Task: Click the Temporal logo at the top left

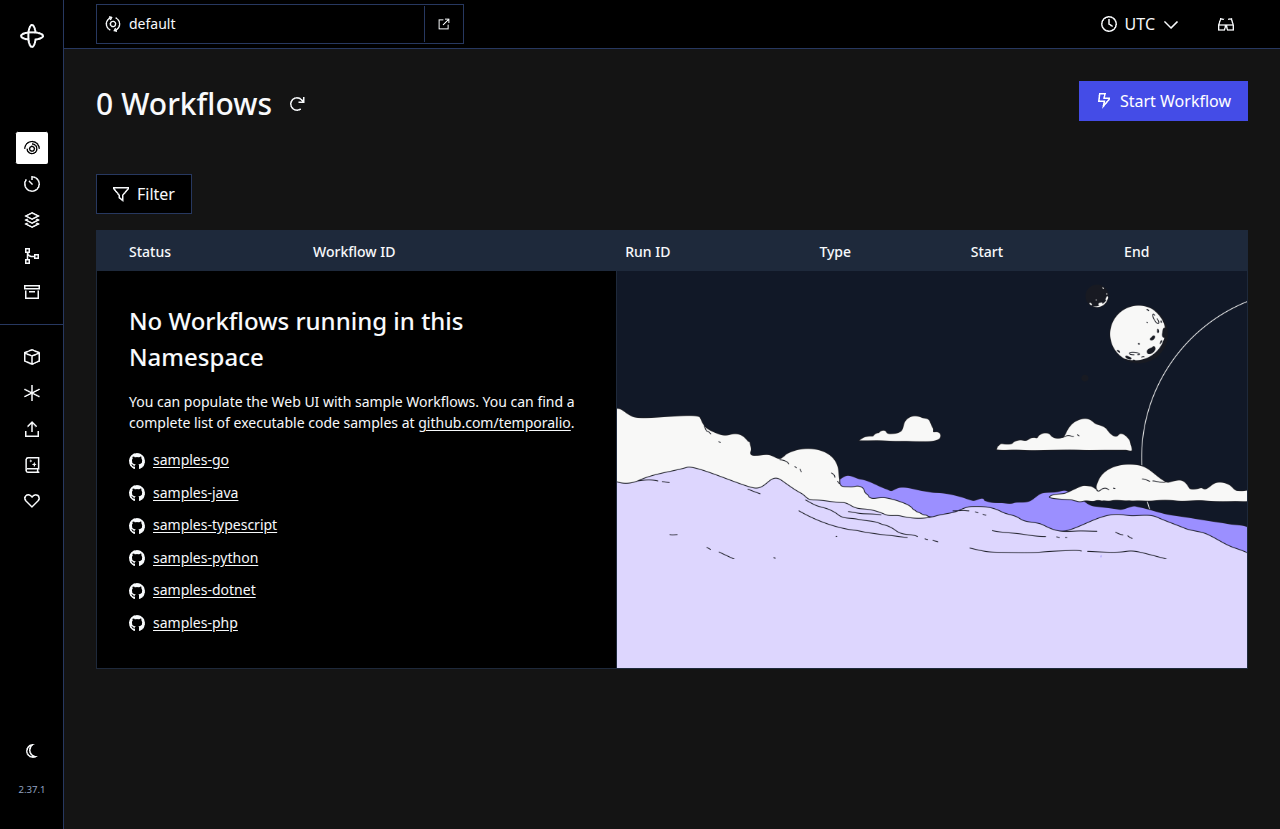Action: [x=31, y=36]
